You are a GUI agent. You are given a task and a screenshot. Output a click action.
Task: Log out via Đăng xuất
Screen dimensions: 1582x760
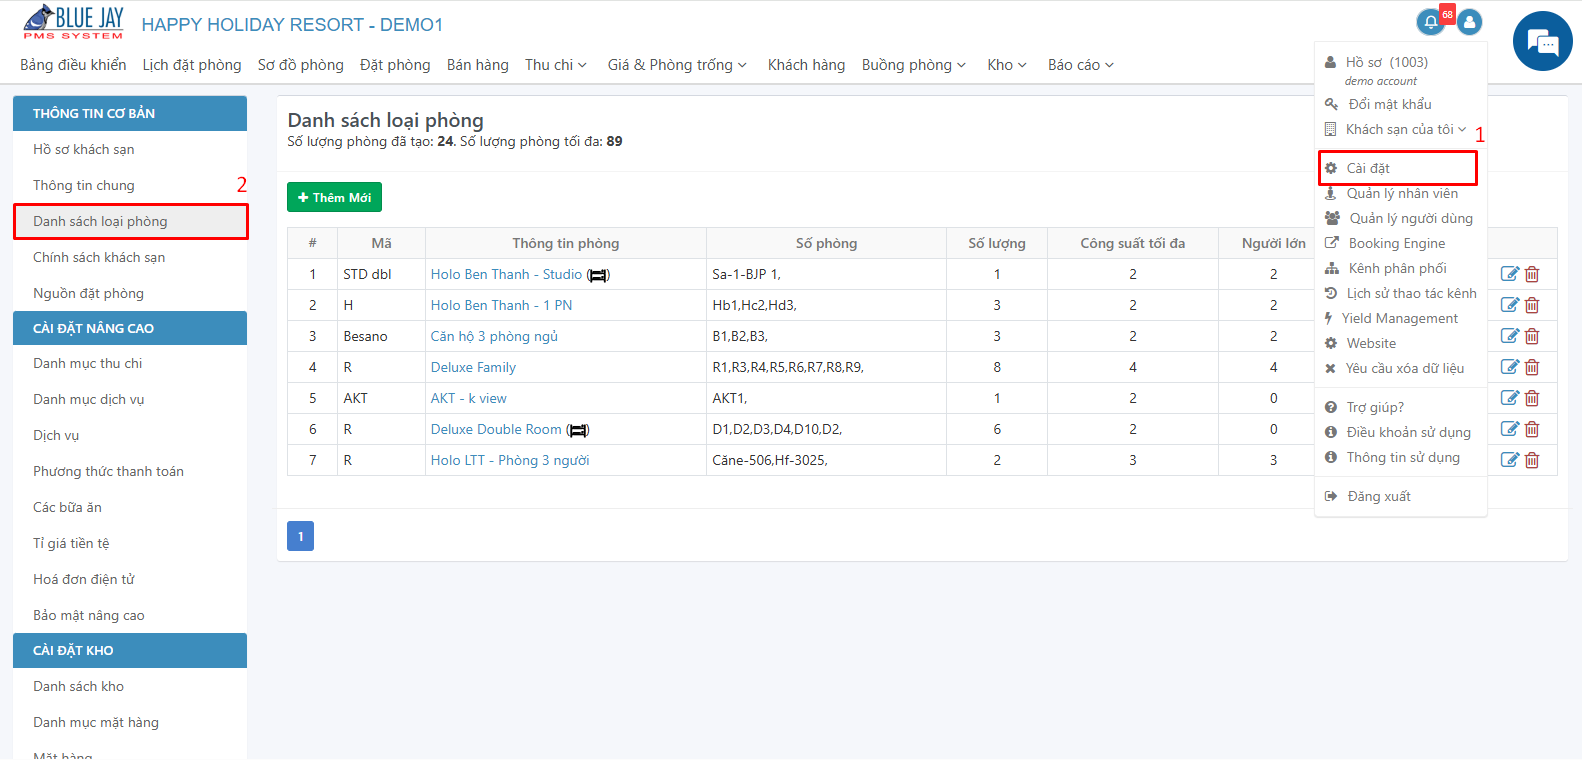click(x=1379, y=496)
